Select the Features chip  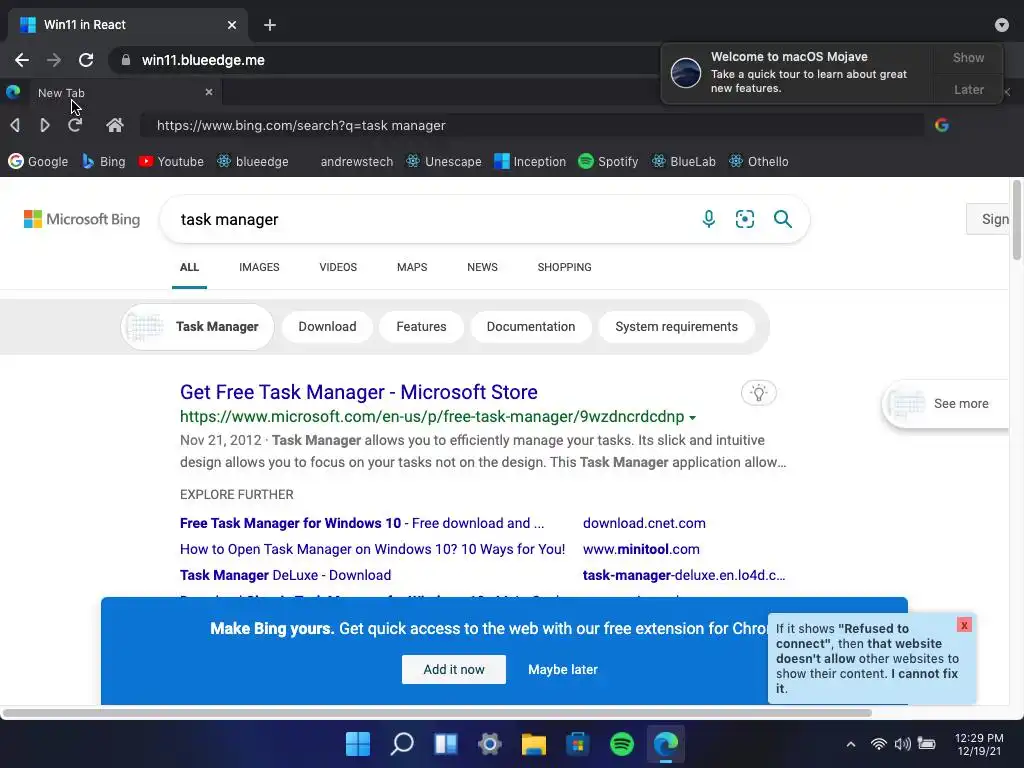point(421,327)
